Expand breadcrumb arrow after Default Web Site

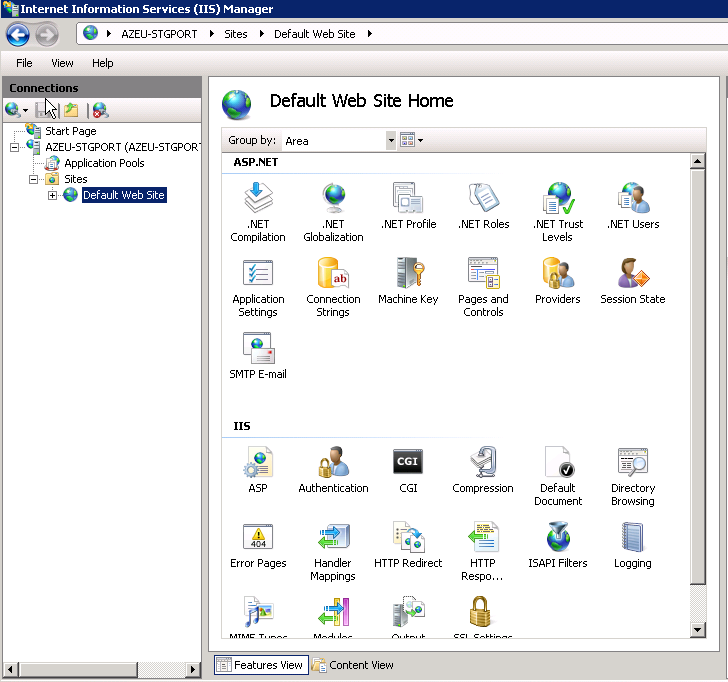click(370, 34)
